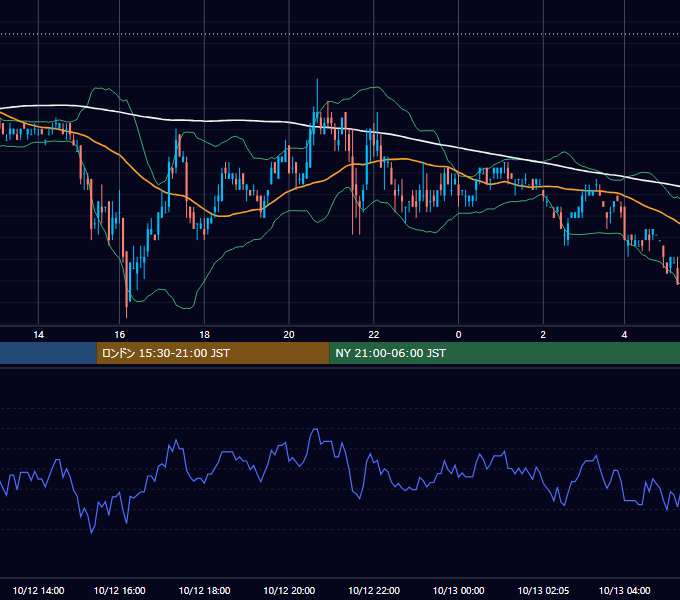Click the 4 hour axis label
Image resolution: width=680 pixels, height=600 pixels.
(624, 335)
